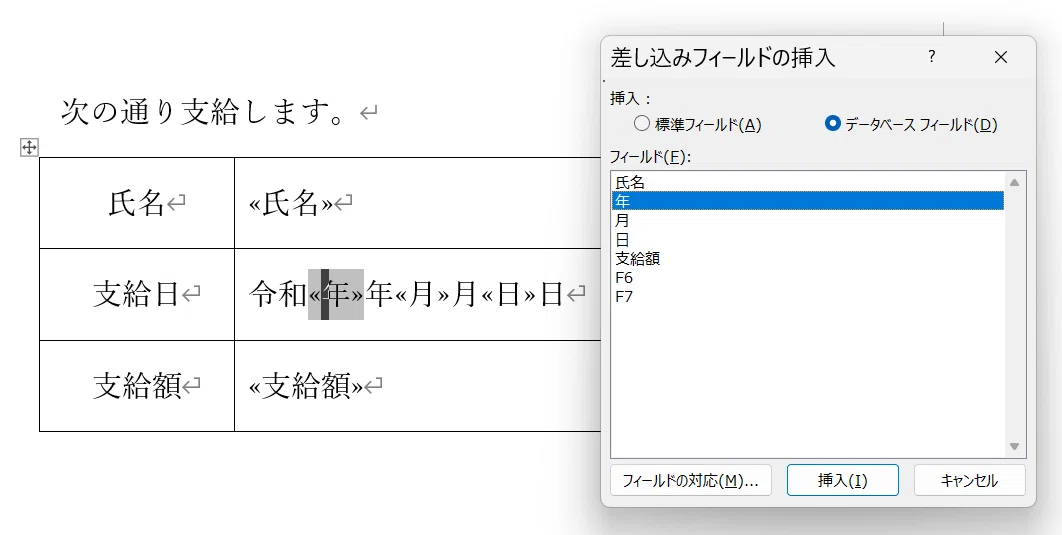Click the 支給日 label cell in the table

[137, 295]
